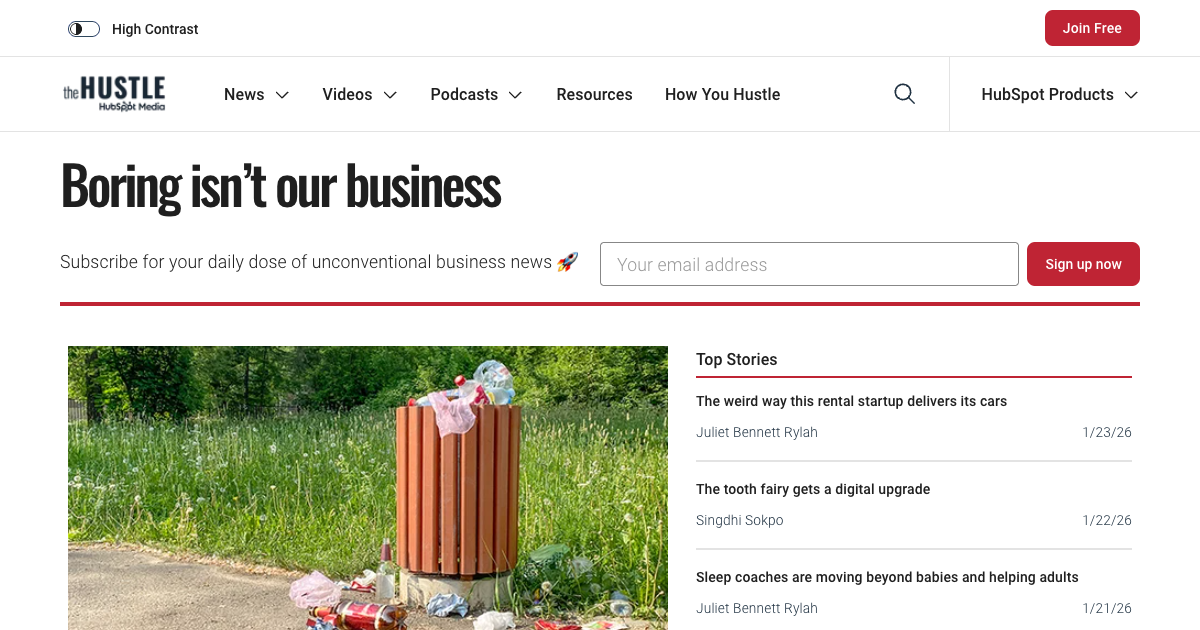Open the overflowing trash can article image
1200x630 pixels.
368,488
